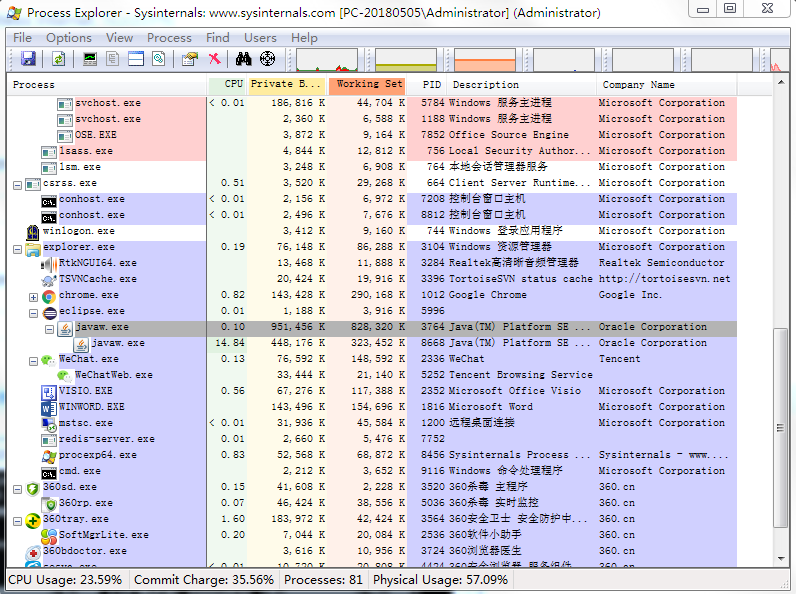Click the Processes: 81 status field

pos(323,580)
